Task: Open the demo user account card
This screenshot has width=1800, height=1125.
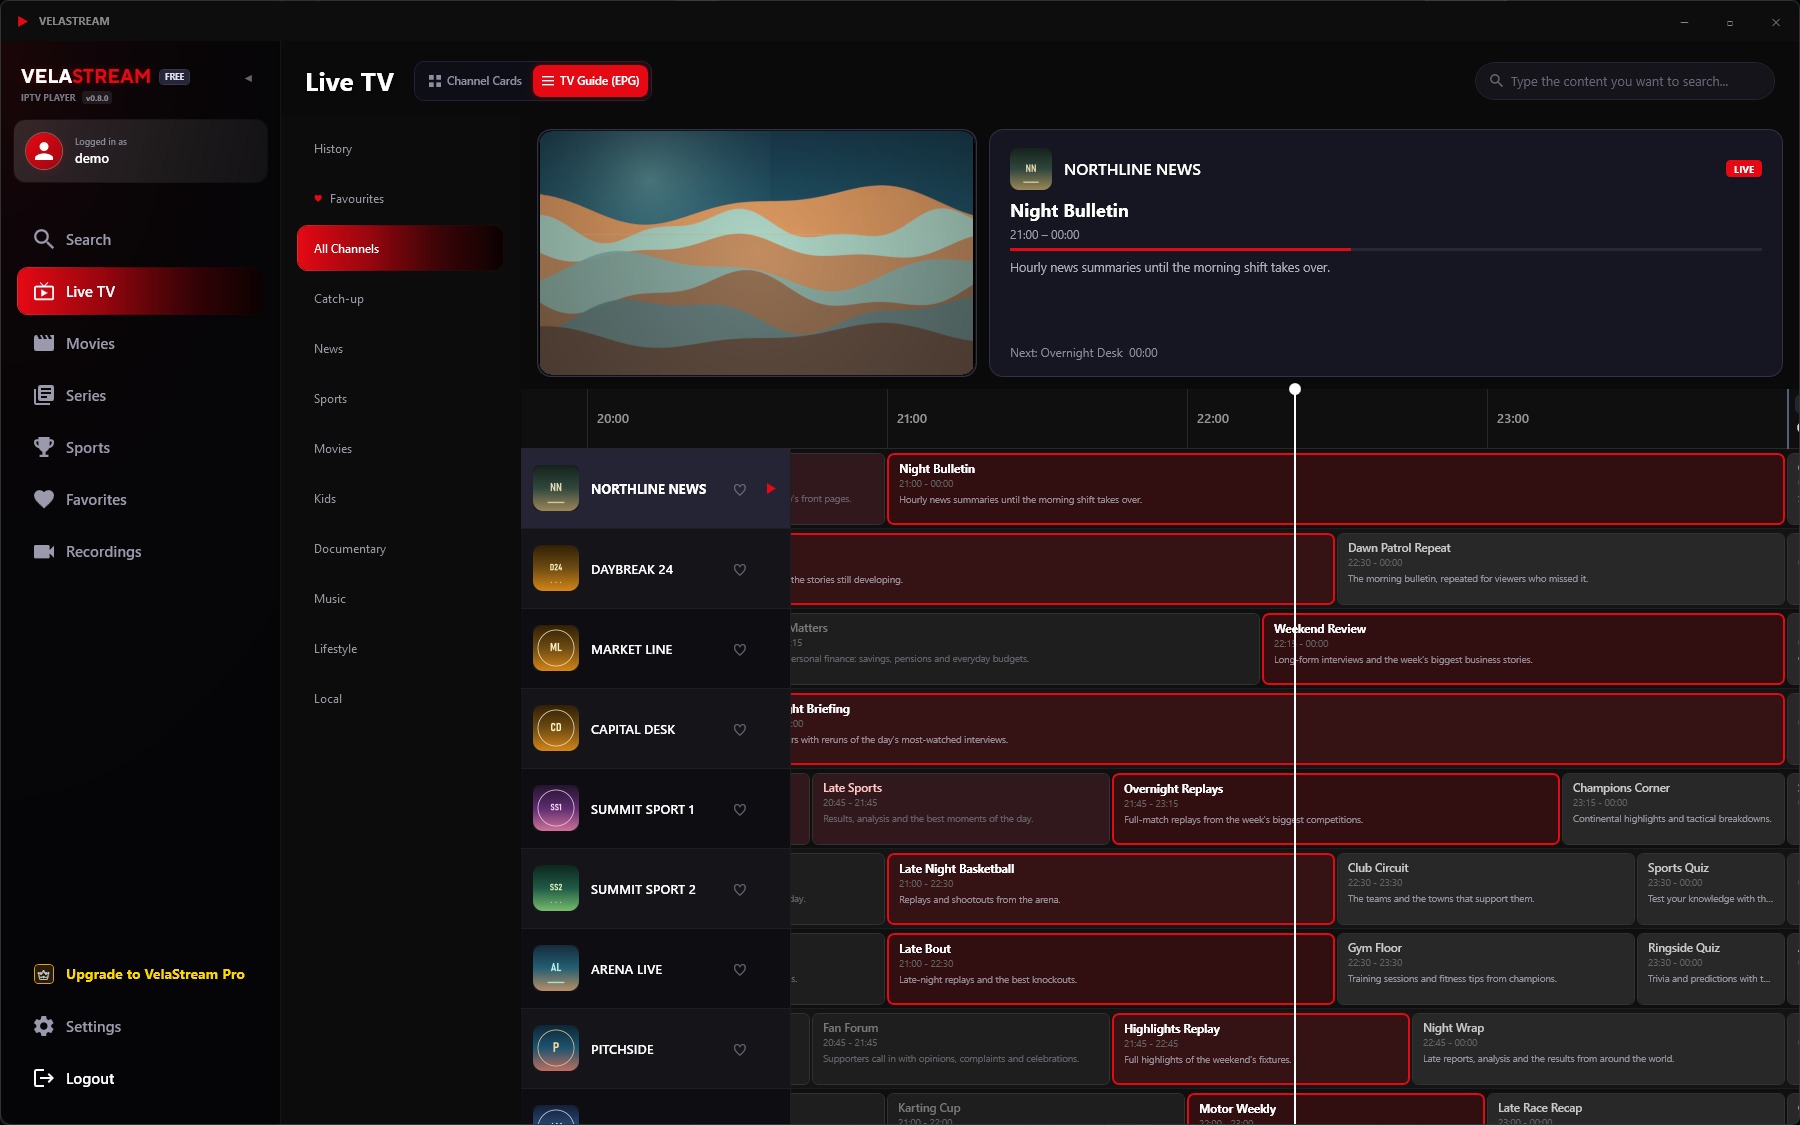Action: click(x=141, y=151)
